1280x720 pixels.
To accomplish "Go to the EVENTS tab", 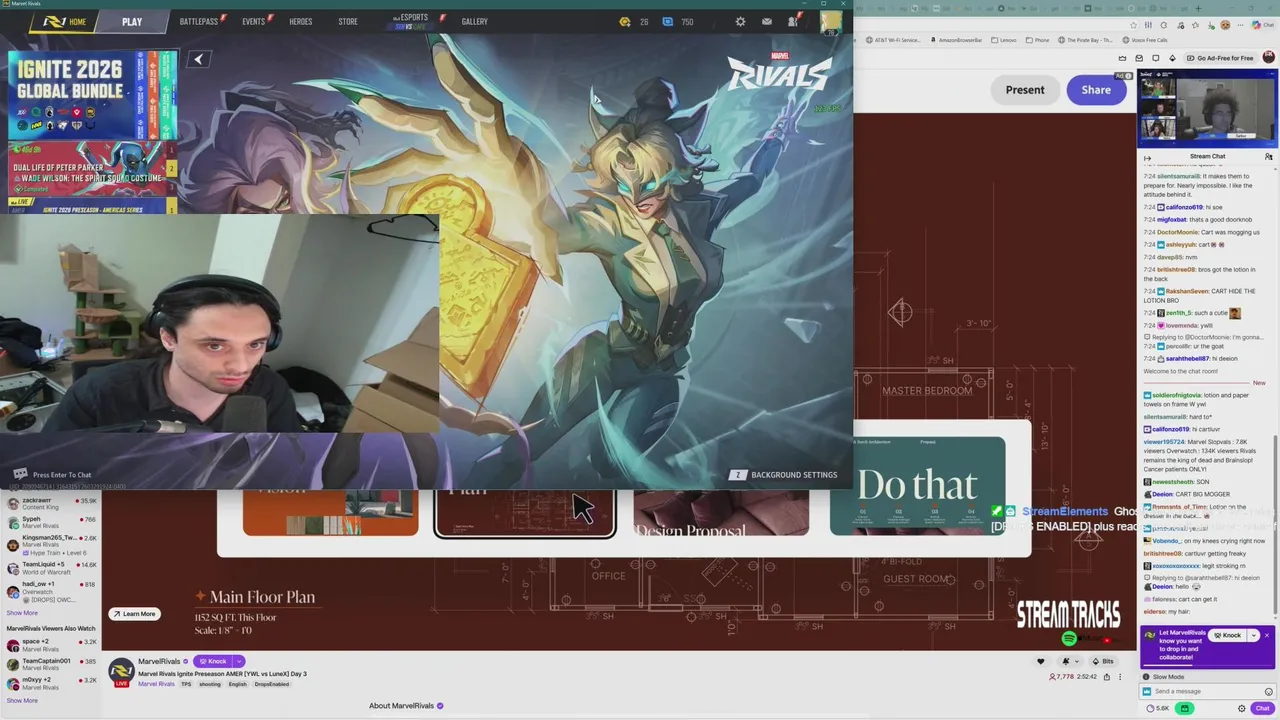I will 254,21.
